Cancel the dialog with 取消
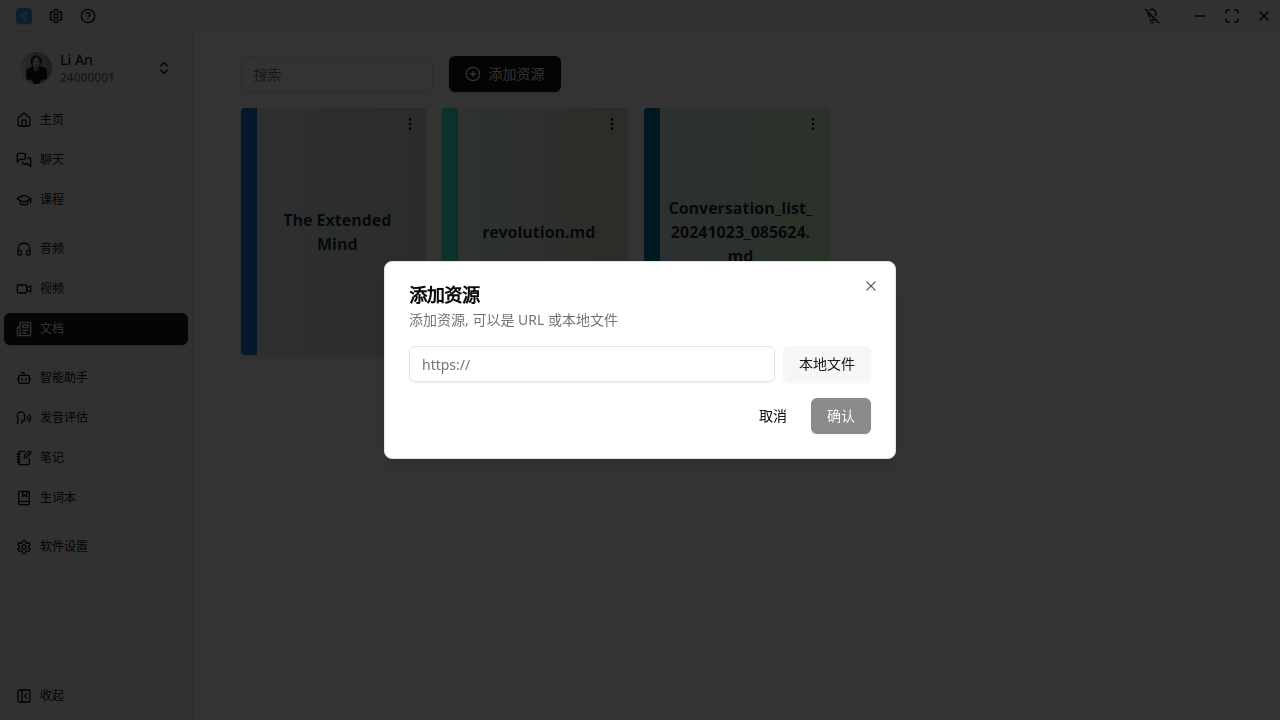This screenshot has height=720, width=1280. click(772, 416)
